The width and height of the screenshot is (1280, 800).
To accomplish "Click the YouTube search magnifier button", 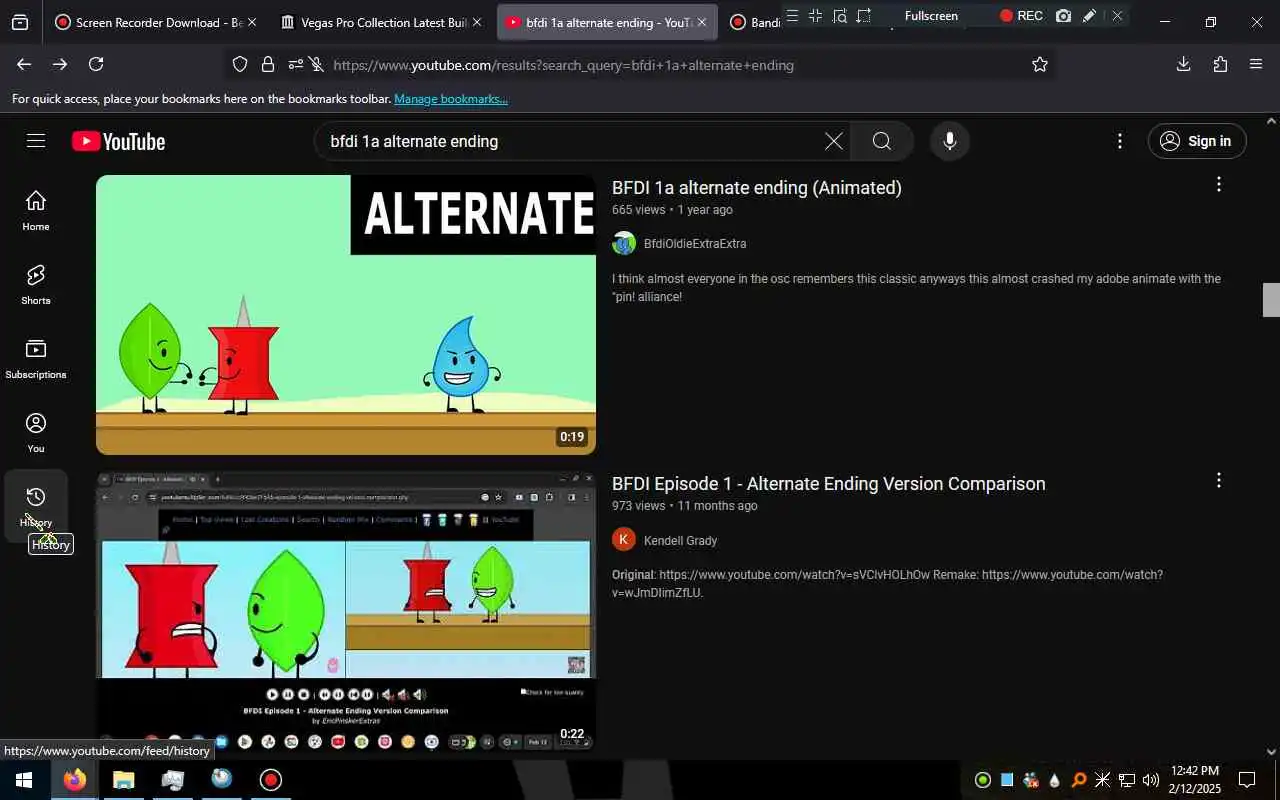I will 881,141.
